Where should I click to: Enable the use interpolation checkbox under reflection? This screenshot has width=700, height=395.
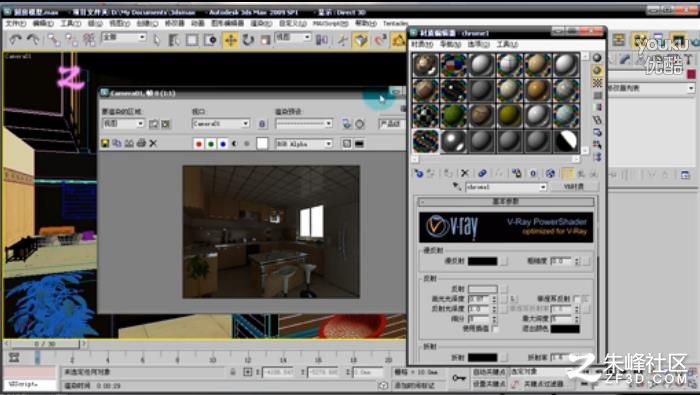tap(495, 328)
